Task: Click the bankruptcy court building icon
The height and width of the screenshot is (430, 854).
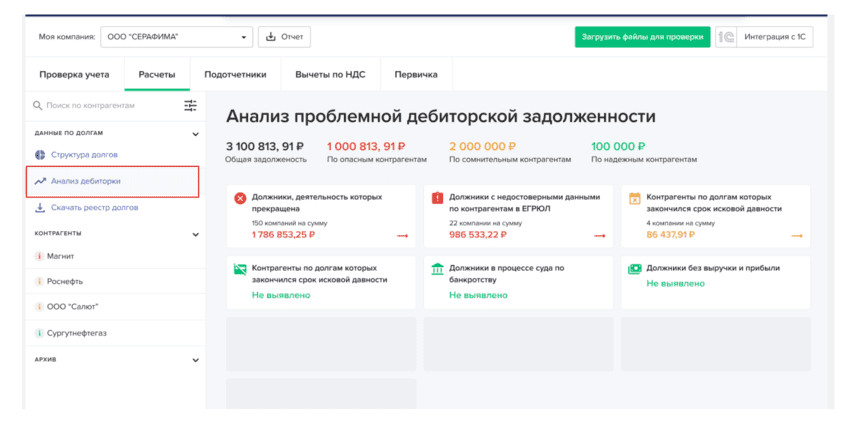Action: [437, 269]
